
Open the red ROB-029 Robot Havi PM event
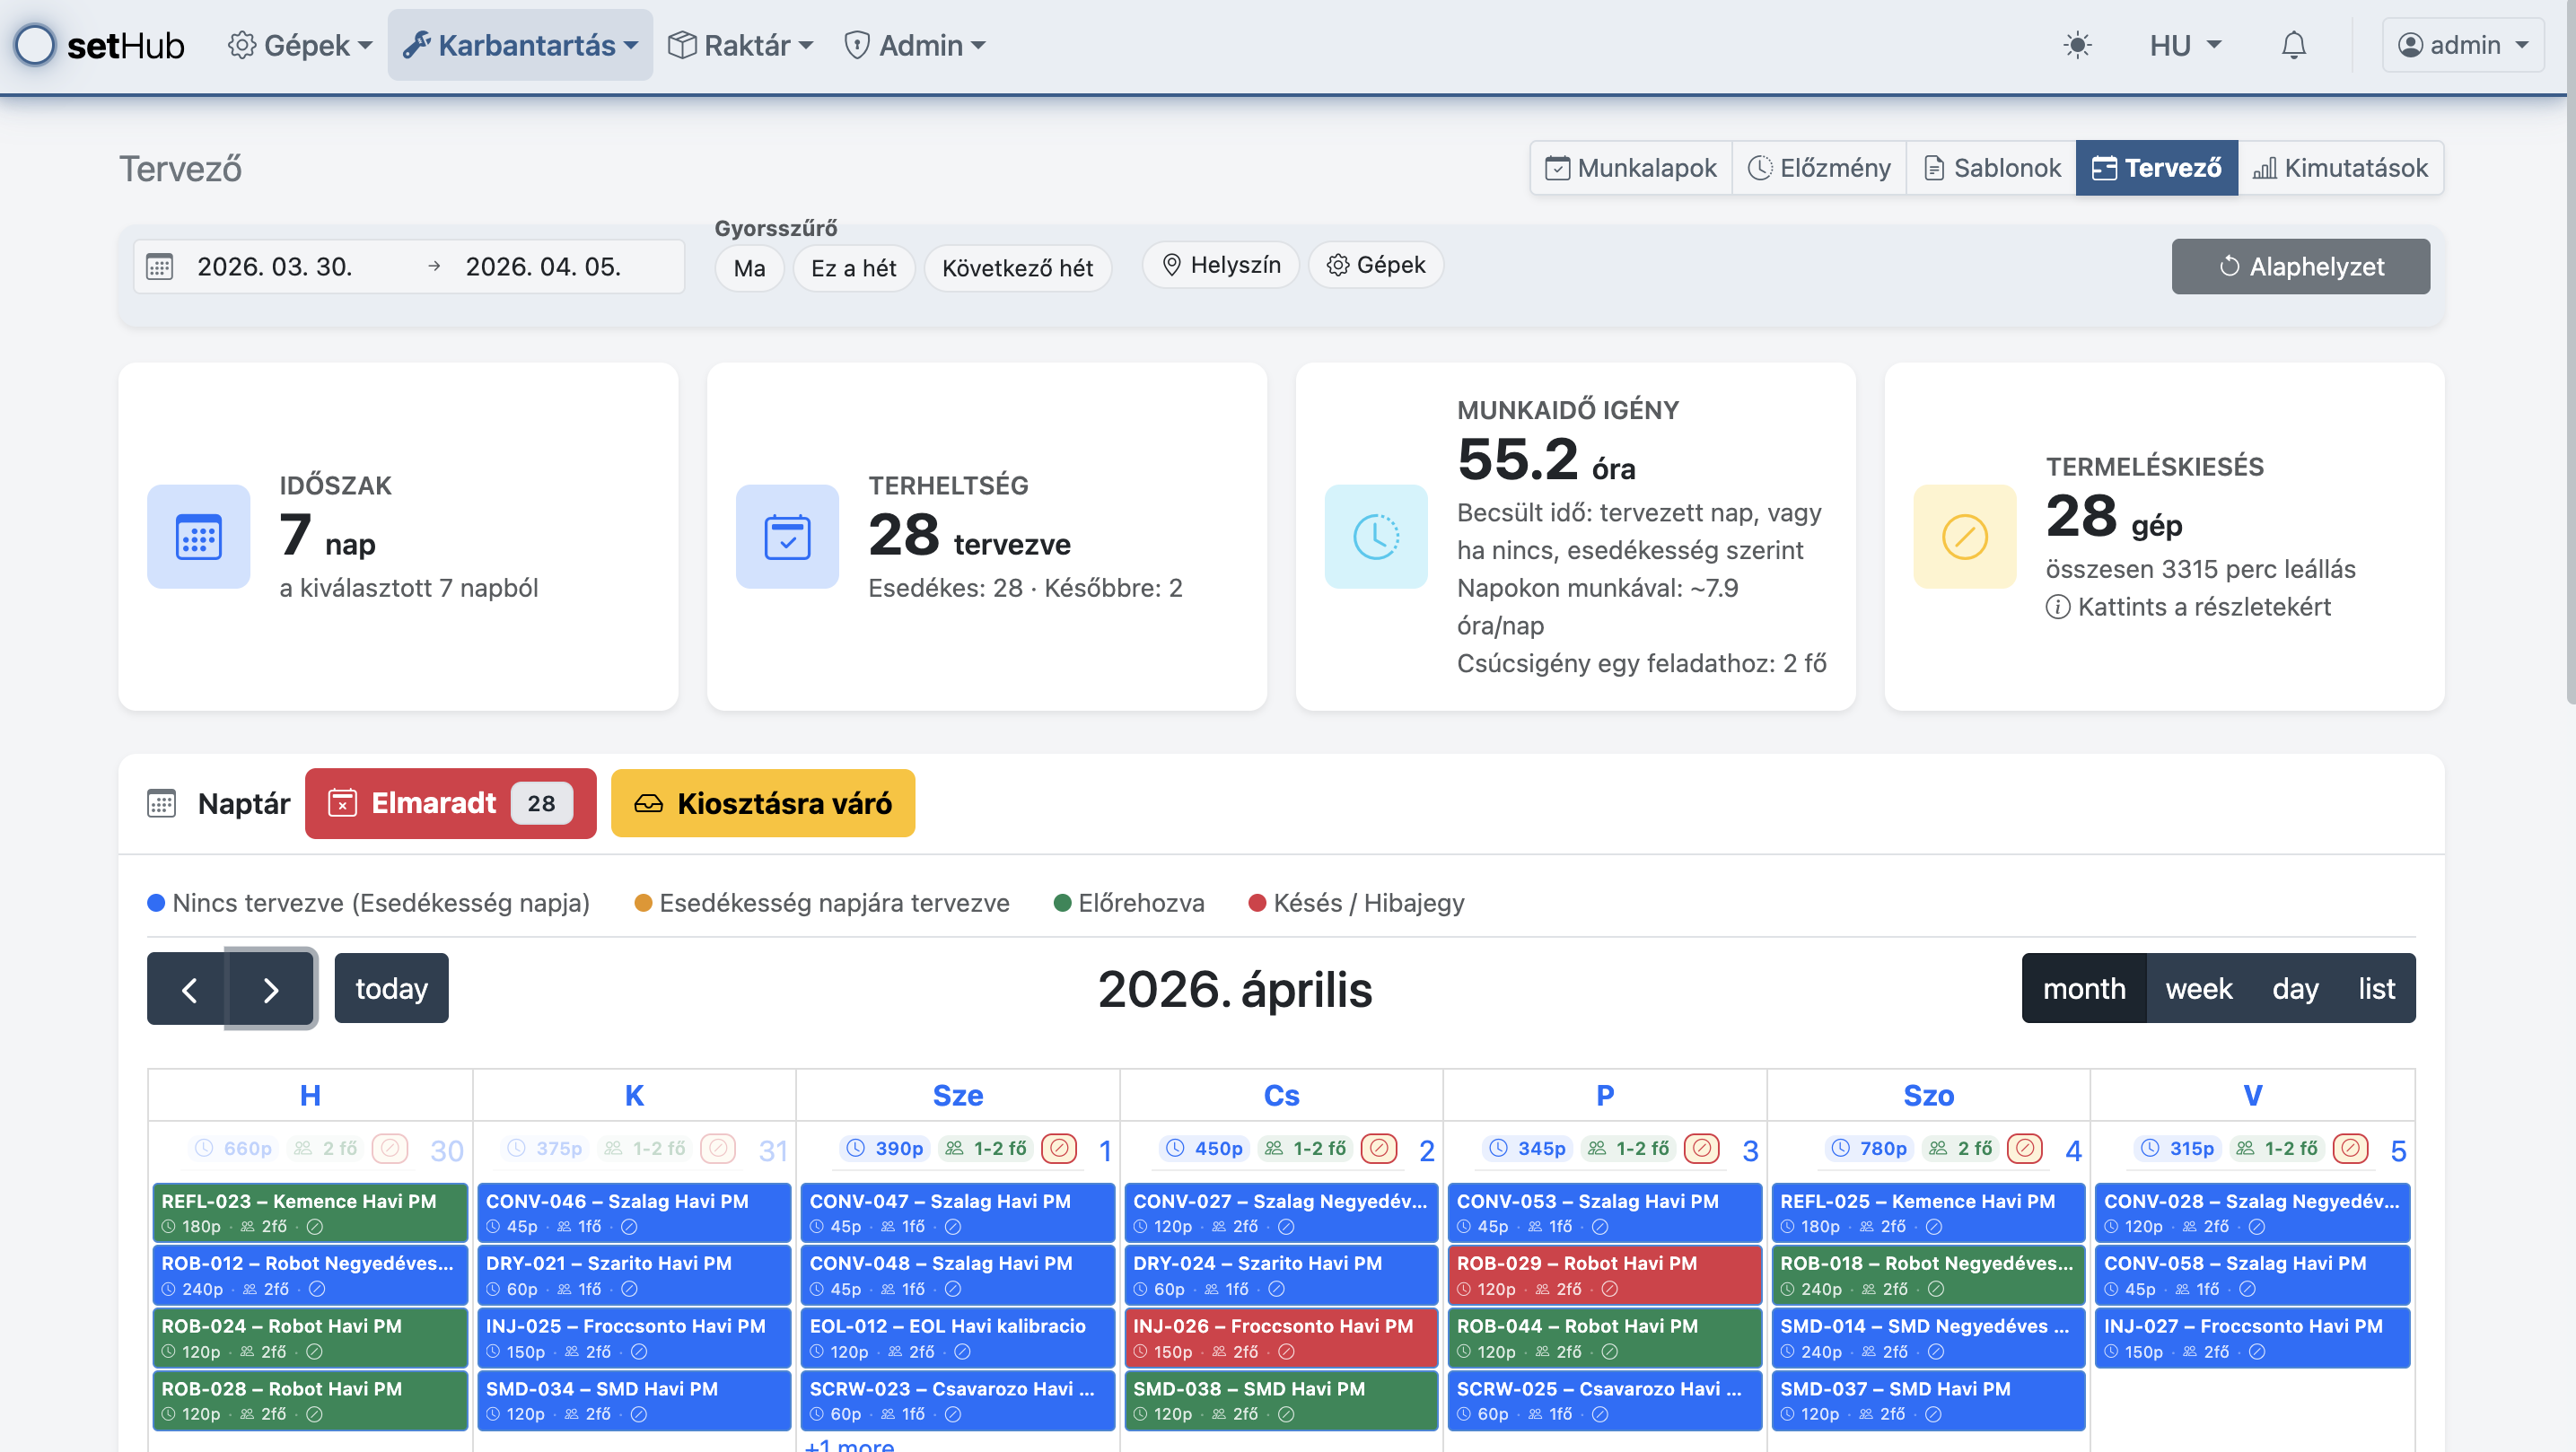tap(1603, 1275)
